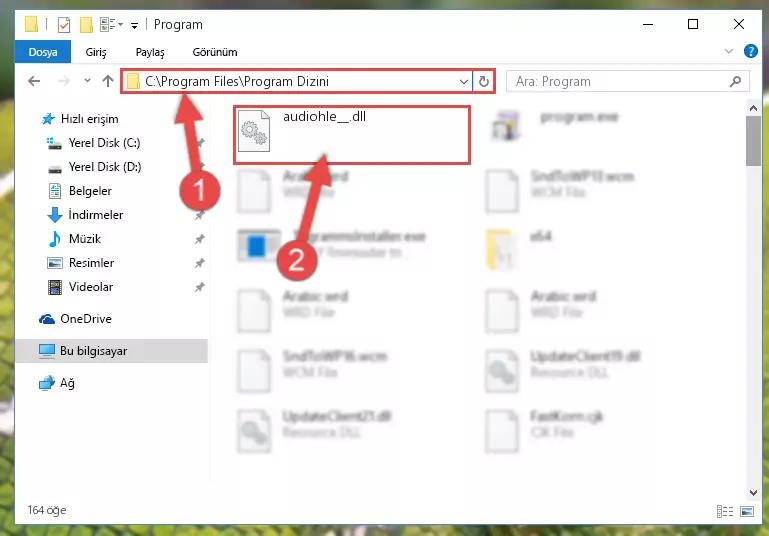Unpin Müzik using its pin icon
769x536 pixels.
pyautogui.click(x=200, y=239)
